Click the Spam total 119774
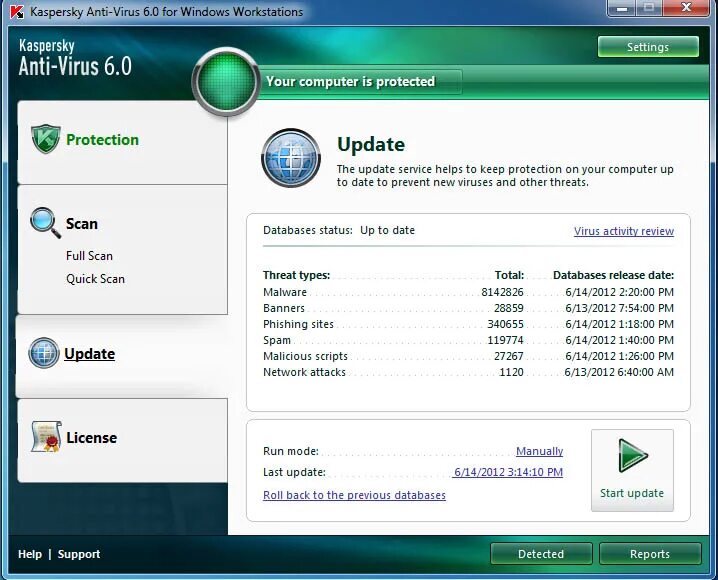The height and width of the screenshot is (580, 718). click(506, 340)
